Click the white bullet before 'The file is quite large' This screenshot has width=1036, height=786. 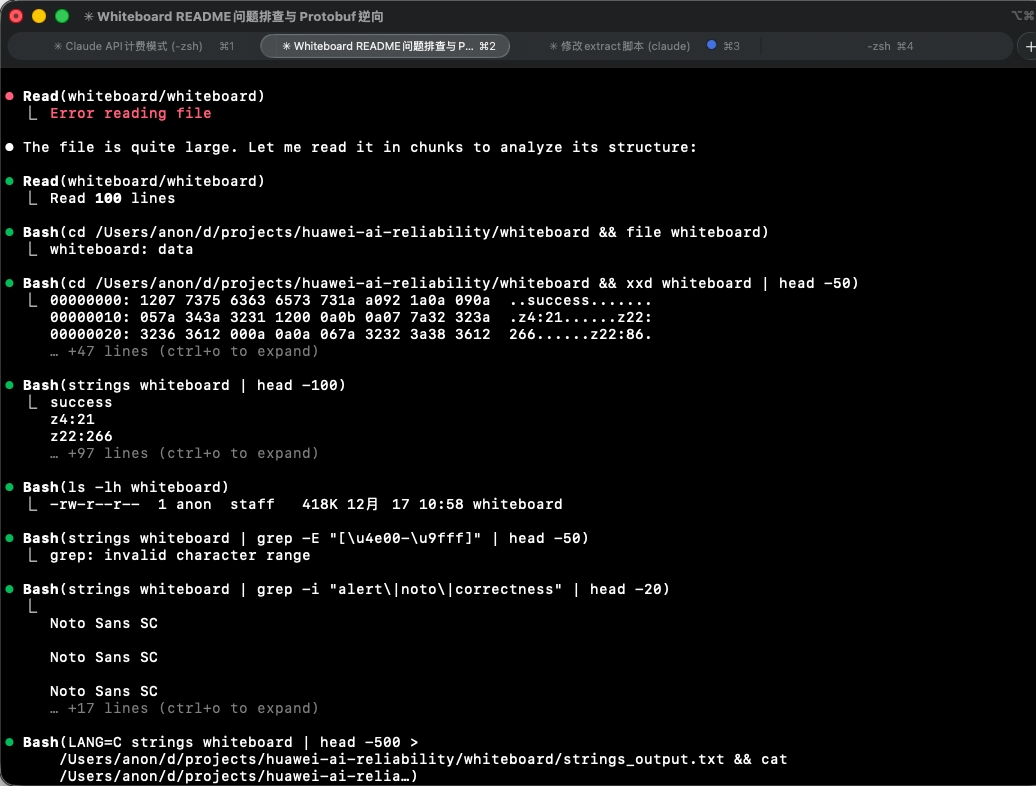click(9, 147)
